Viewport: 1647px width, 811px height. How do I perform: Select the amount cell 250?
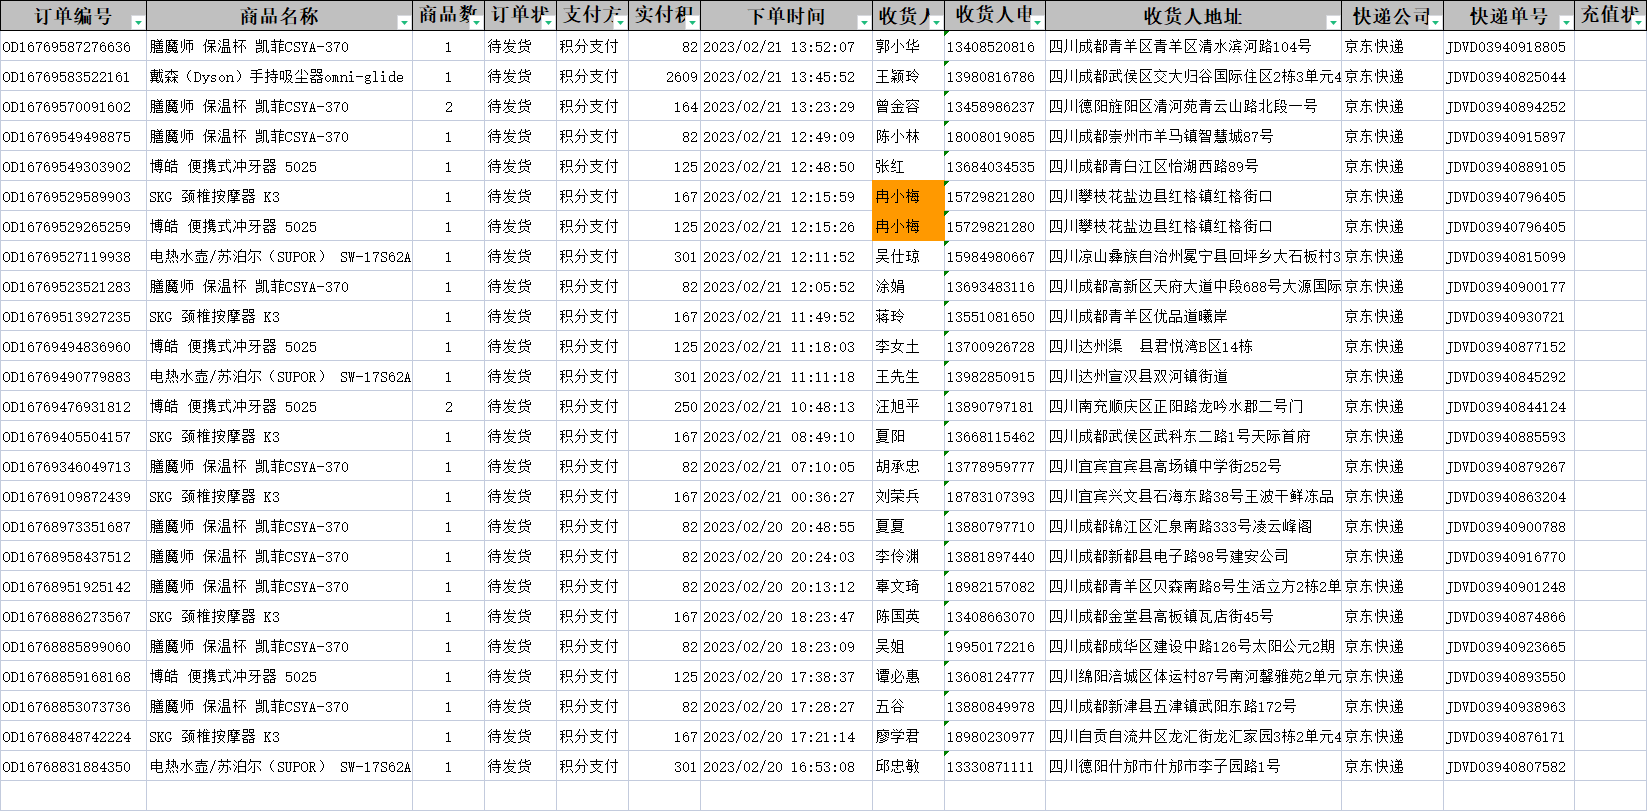coord(664,407)
